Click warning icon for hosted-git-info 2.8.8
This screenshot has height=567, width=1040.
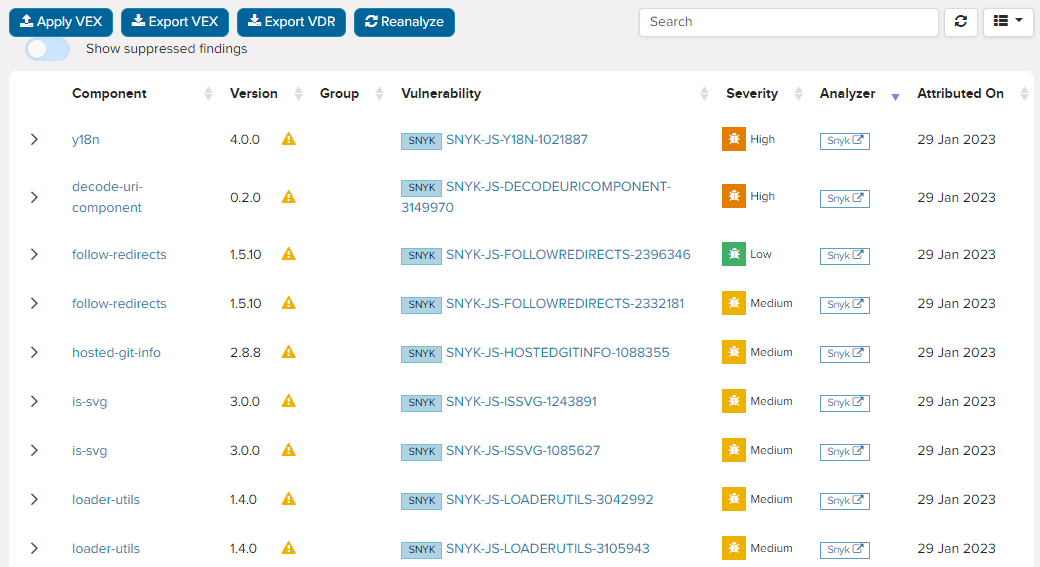pyautogui.click(x=289, y=352)
